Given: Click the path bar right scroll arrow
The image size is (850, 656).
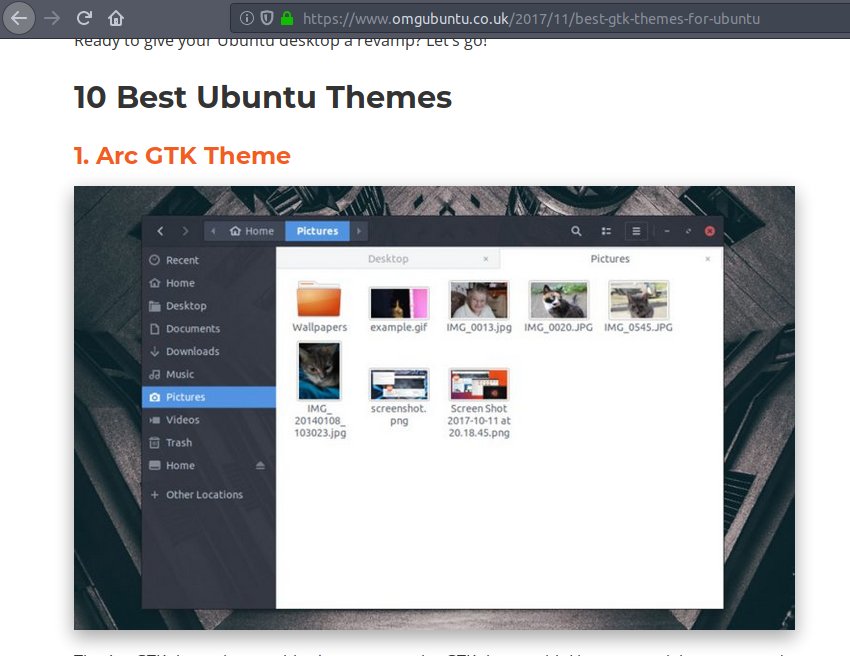Looking at the screenshot, I should 359,231.
